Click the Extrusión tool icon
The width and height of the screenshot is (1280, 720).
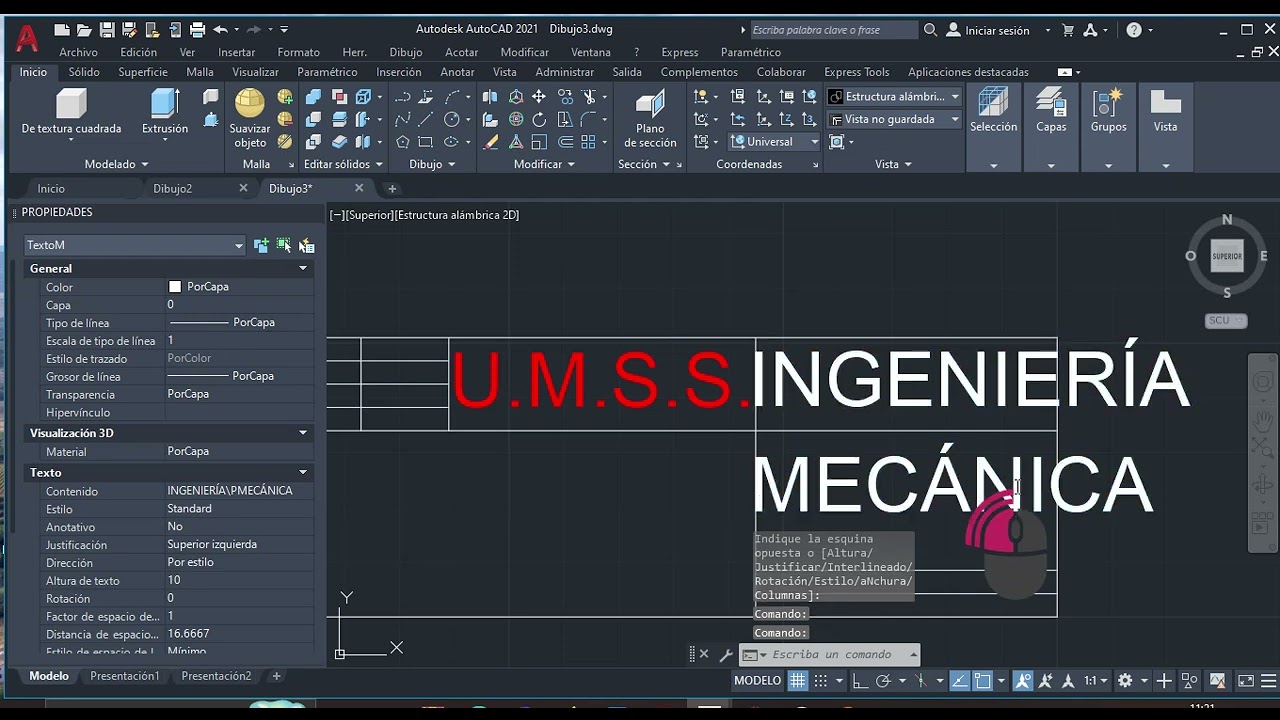pyautogui.click(x=165, y=103)
